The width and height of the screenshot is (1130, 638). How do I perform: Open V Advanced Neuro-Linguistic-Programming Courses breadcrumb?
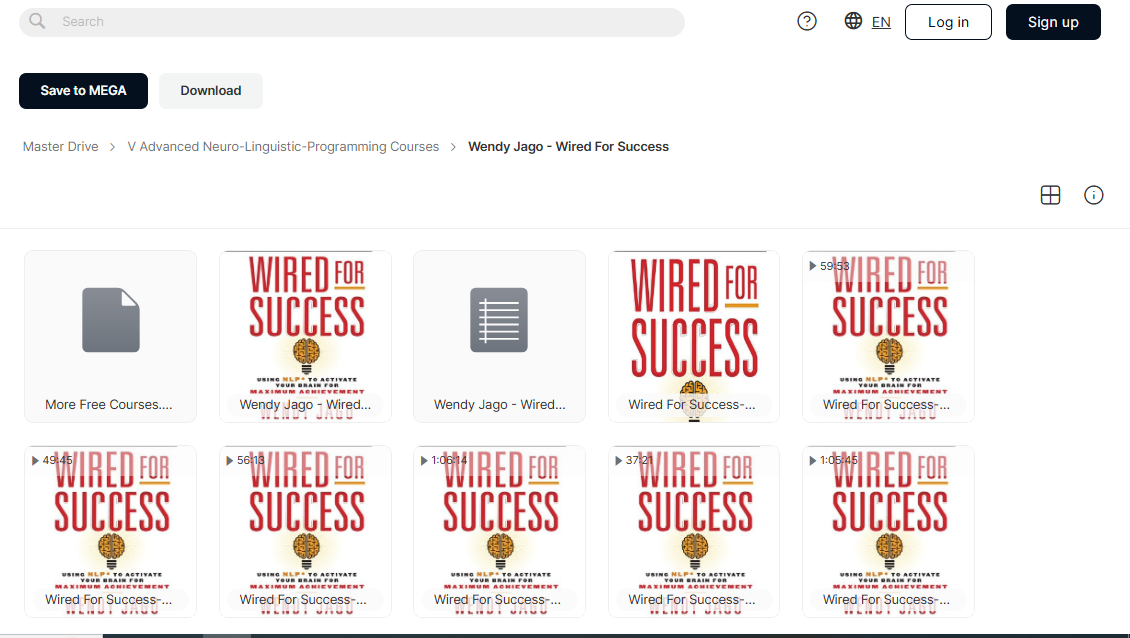283,146
